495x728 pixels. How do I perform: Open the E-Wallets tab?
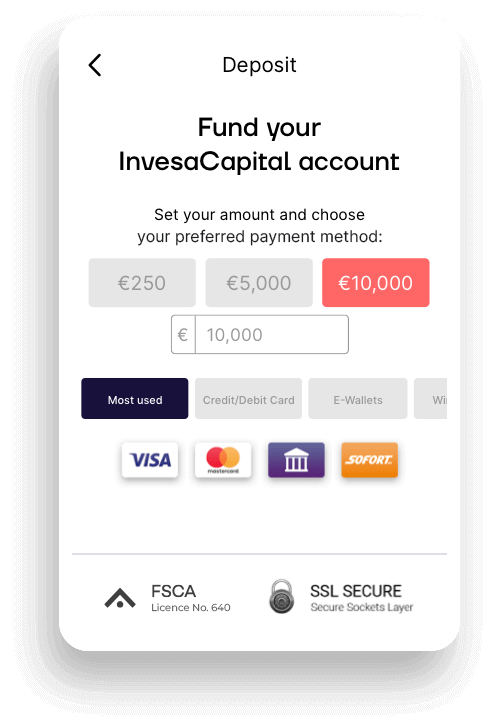(358, 399)
